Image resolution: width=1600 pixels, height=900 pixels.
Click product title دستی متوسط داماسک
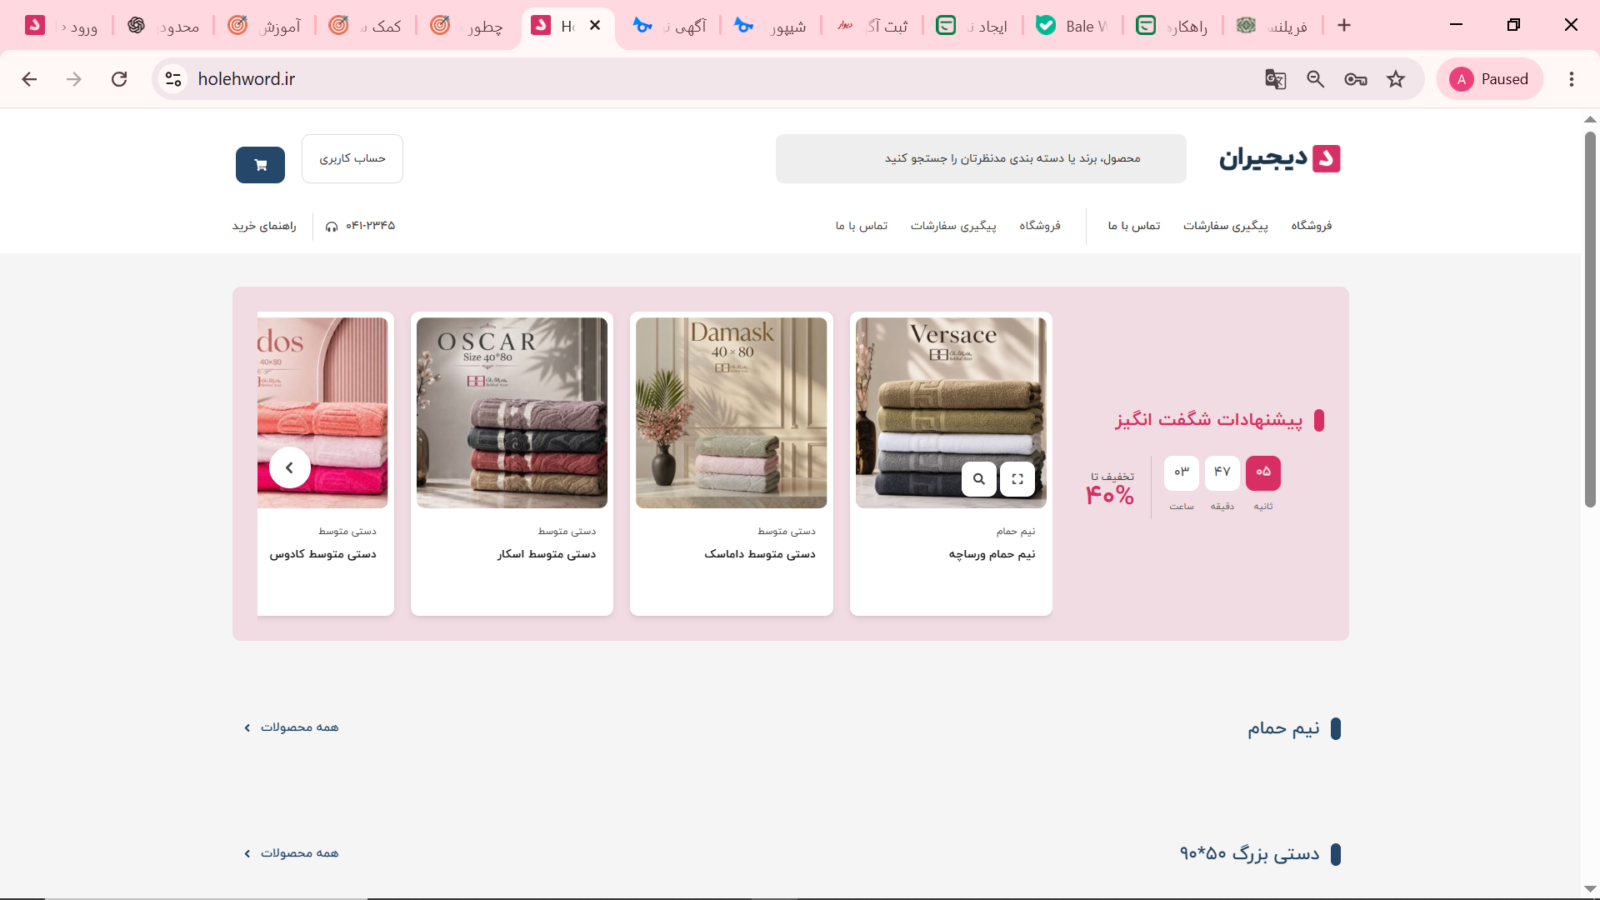760,554
